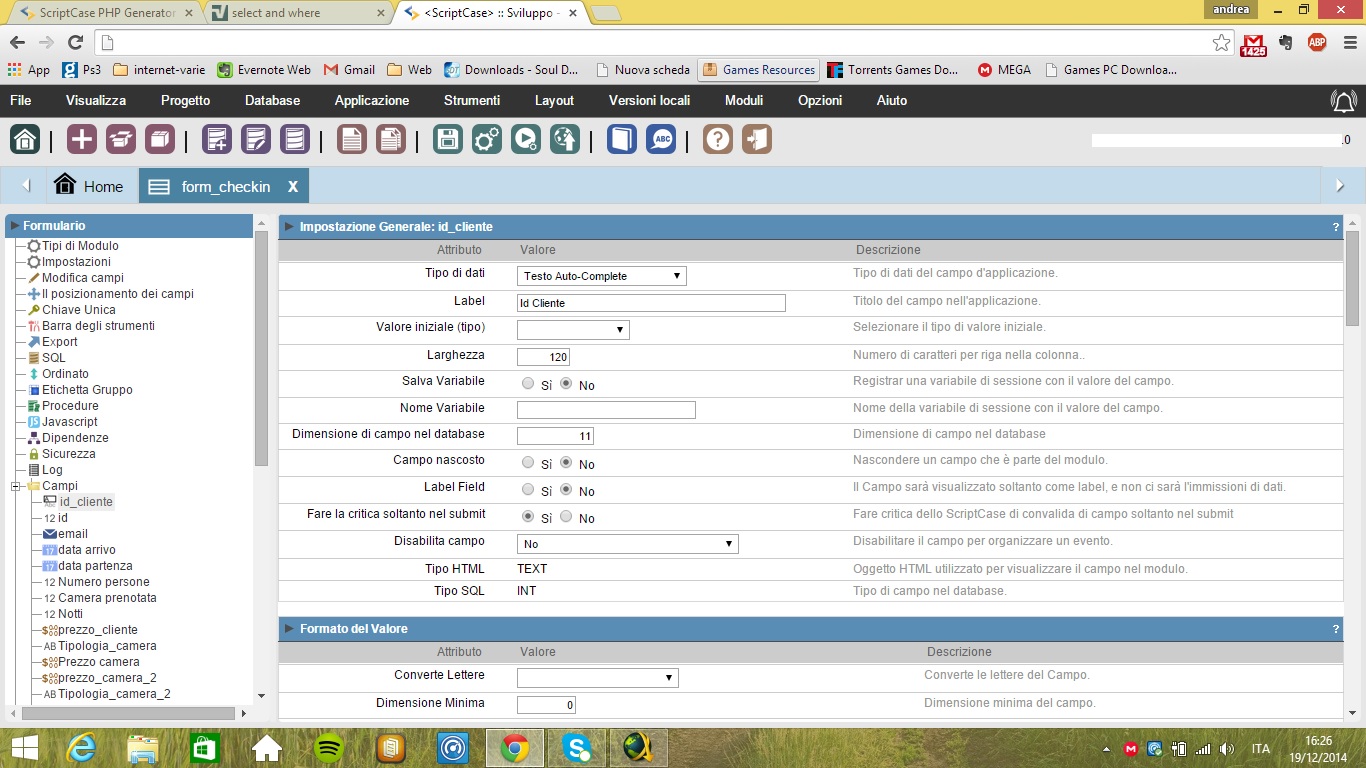Click the Label text input field
The image size is (1366, 768).
651,303
